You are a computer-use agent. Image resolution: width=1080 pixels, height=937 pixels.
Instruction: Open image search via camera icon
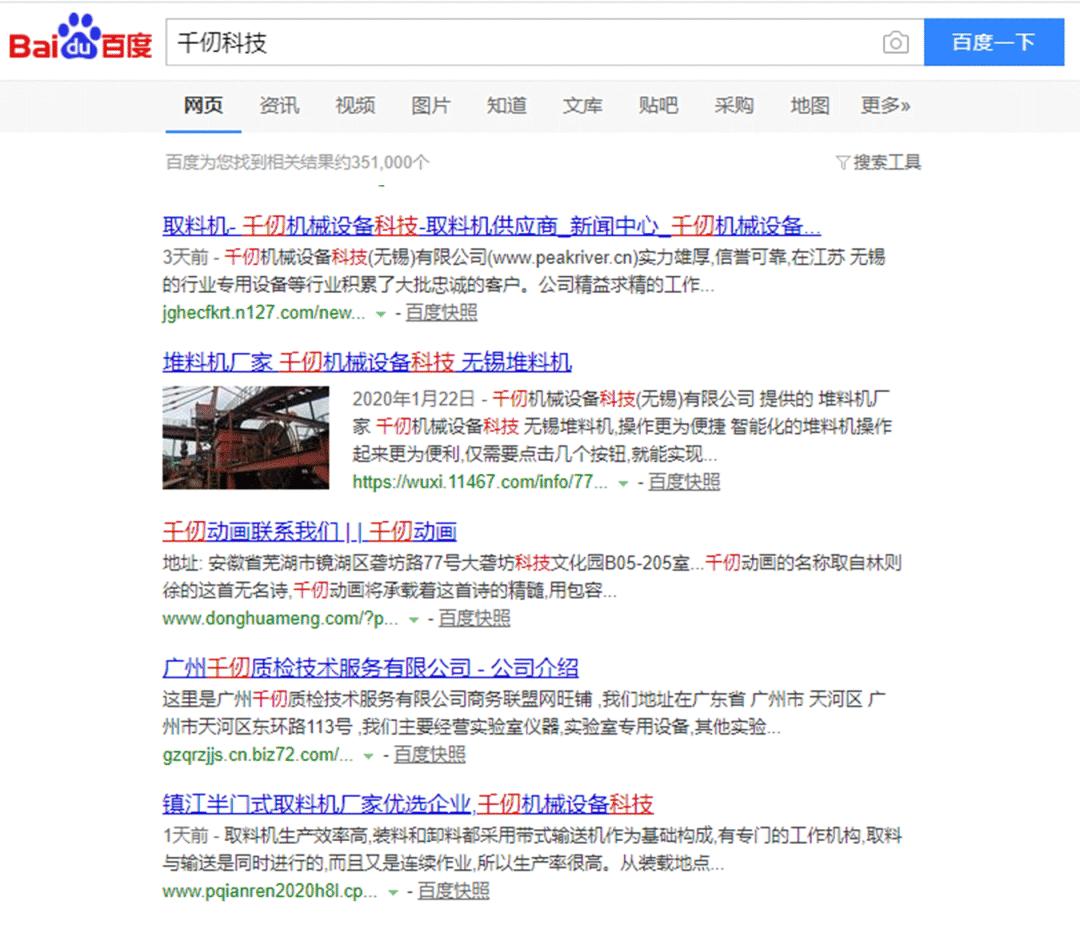coord(895,42)
